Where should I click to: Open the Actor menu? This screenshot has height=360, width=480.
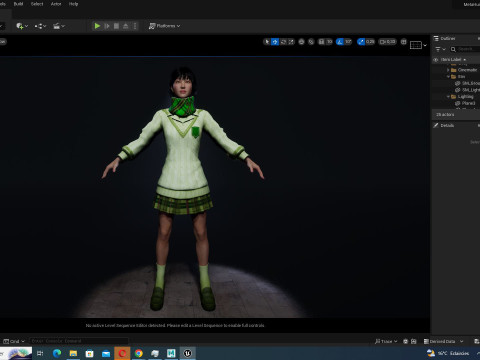coord(56,4)
